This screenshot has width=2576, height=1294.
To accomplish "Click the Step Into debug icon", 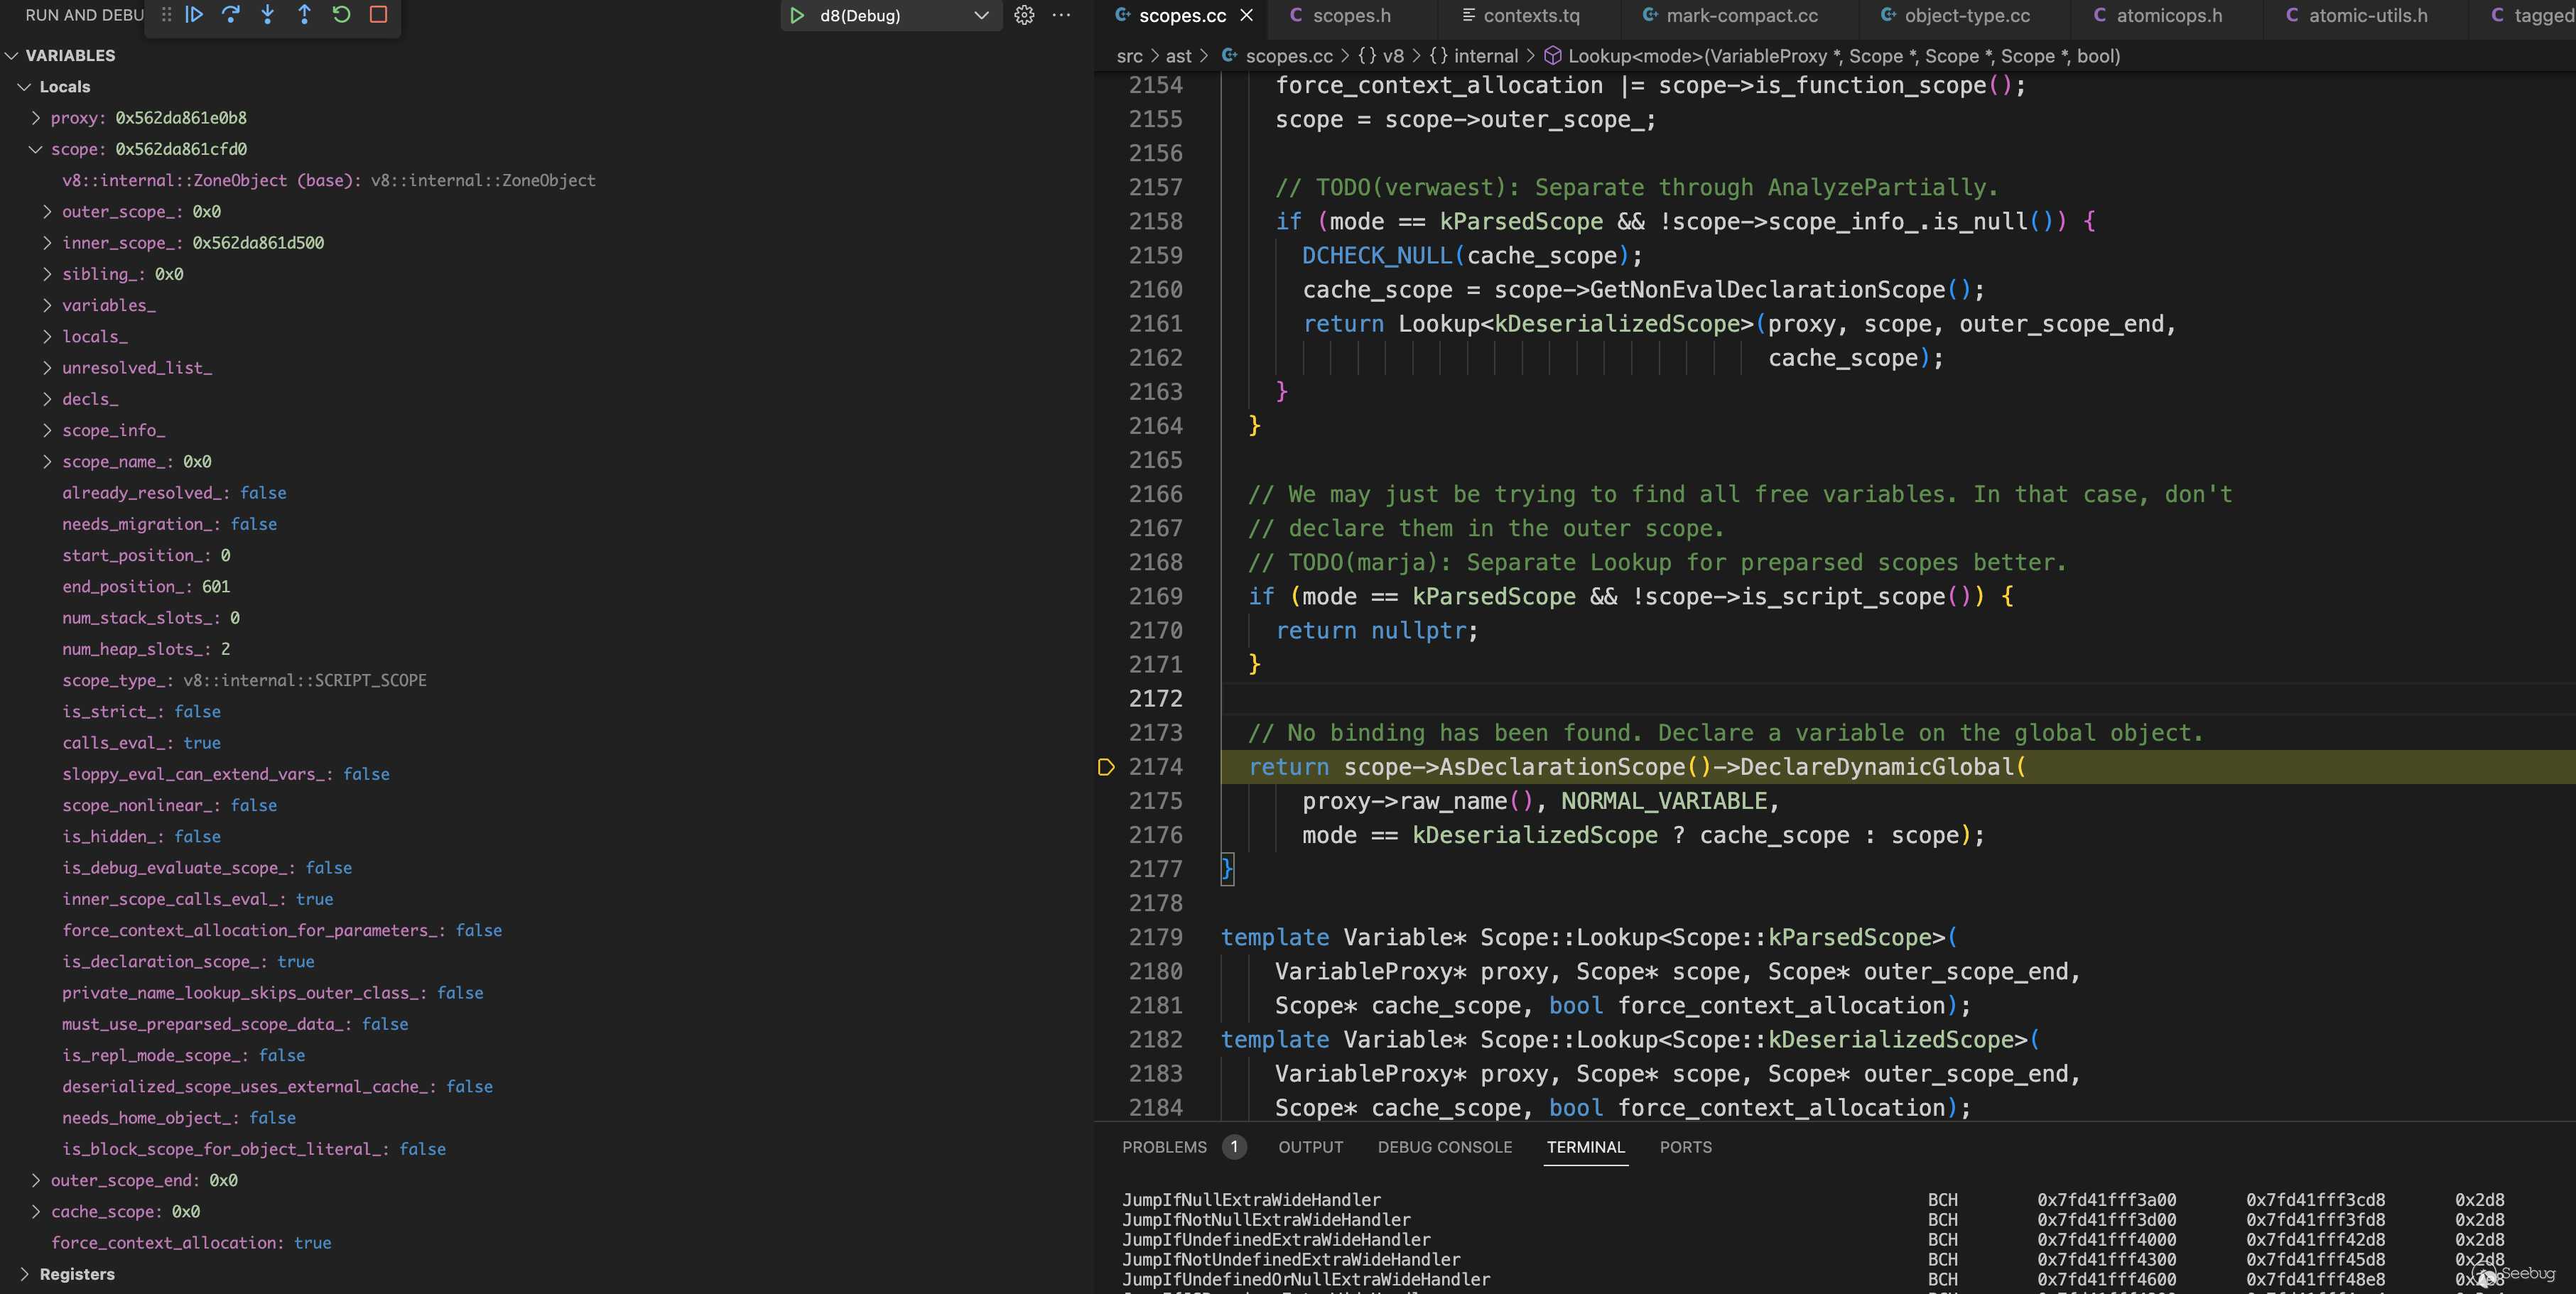I will tap(268, 15).
